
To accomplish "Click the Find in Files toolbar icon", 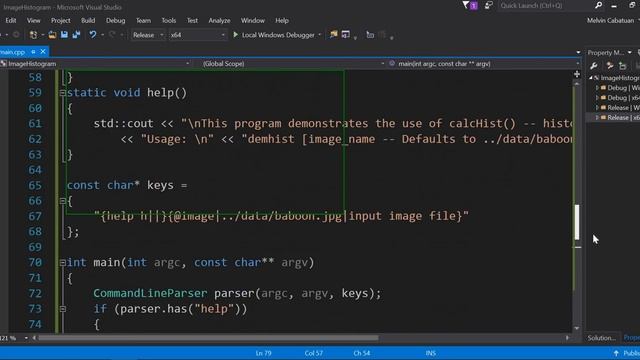I will [x=334, y=35].
